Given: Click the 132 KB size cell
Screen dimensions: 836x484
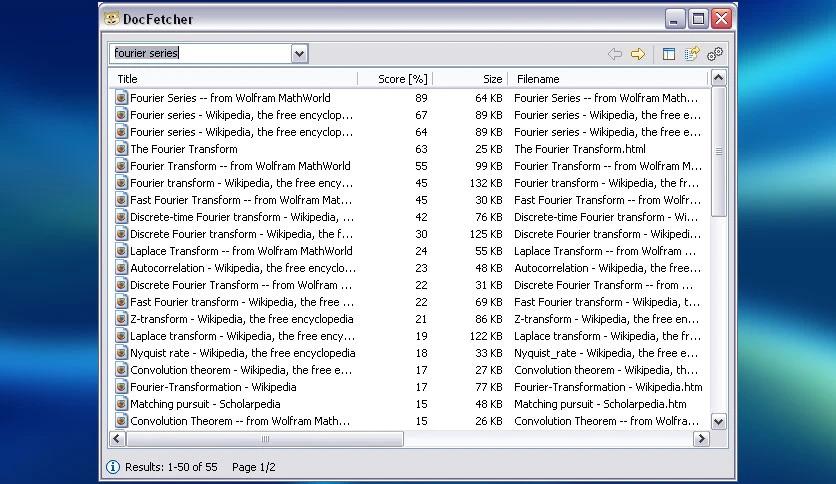Looking at the screenshot, I should click(486, 183).
